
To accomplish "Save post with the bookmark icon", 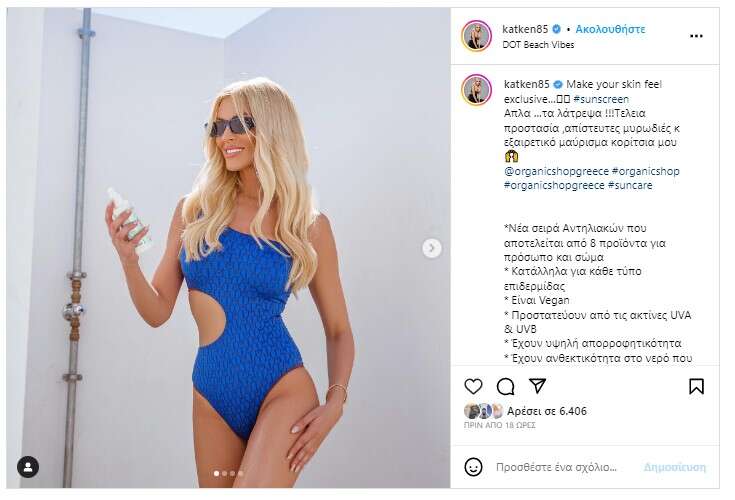I will point(696,387).
